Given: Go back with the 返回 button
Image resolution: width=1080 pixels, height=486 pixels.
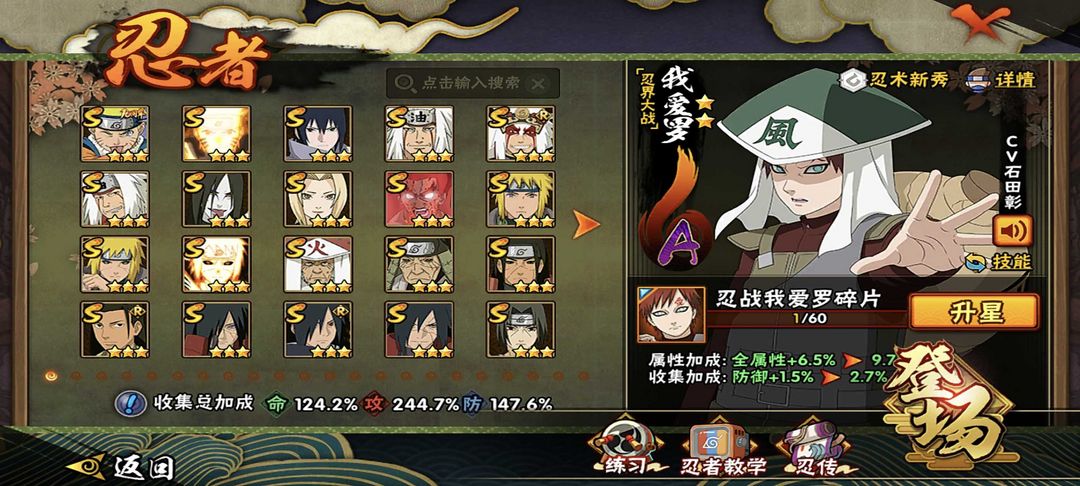Looking at the screenshot, I should coord(120,467).
